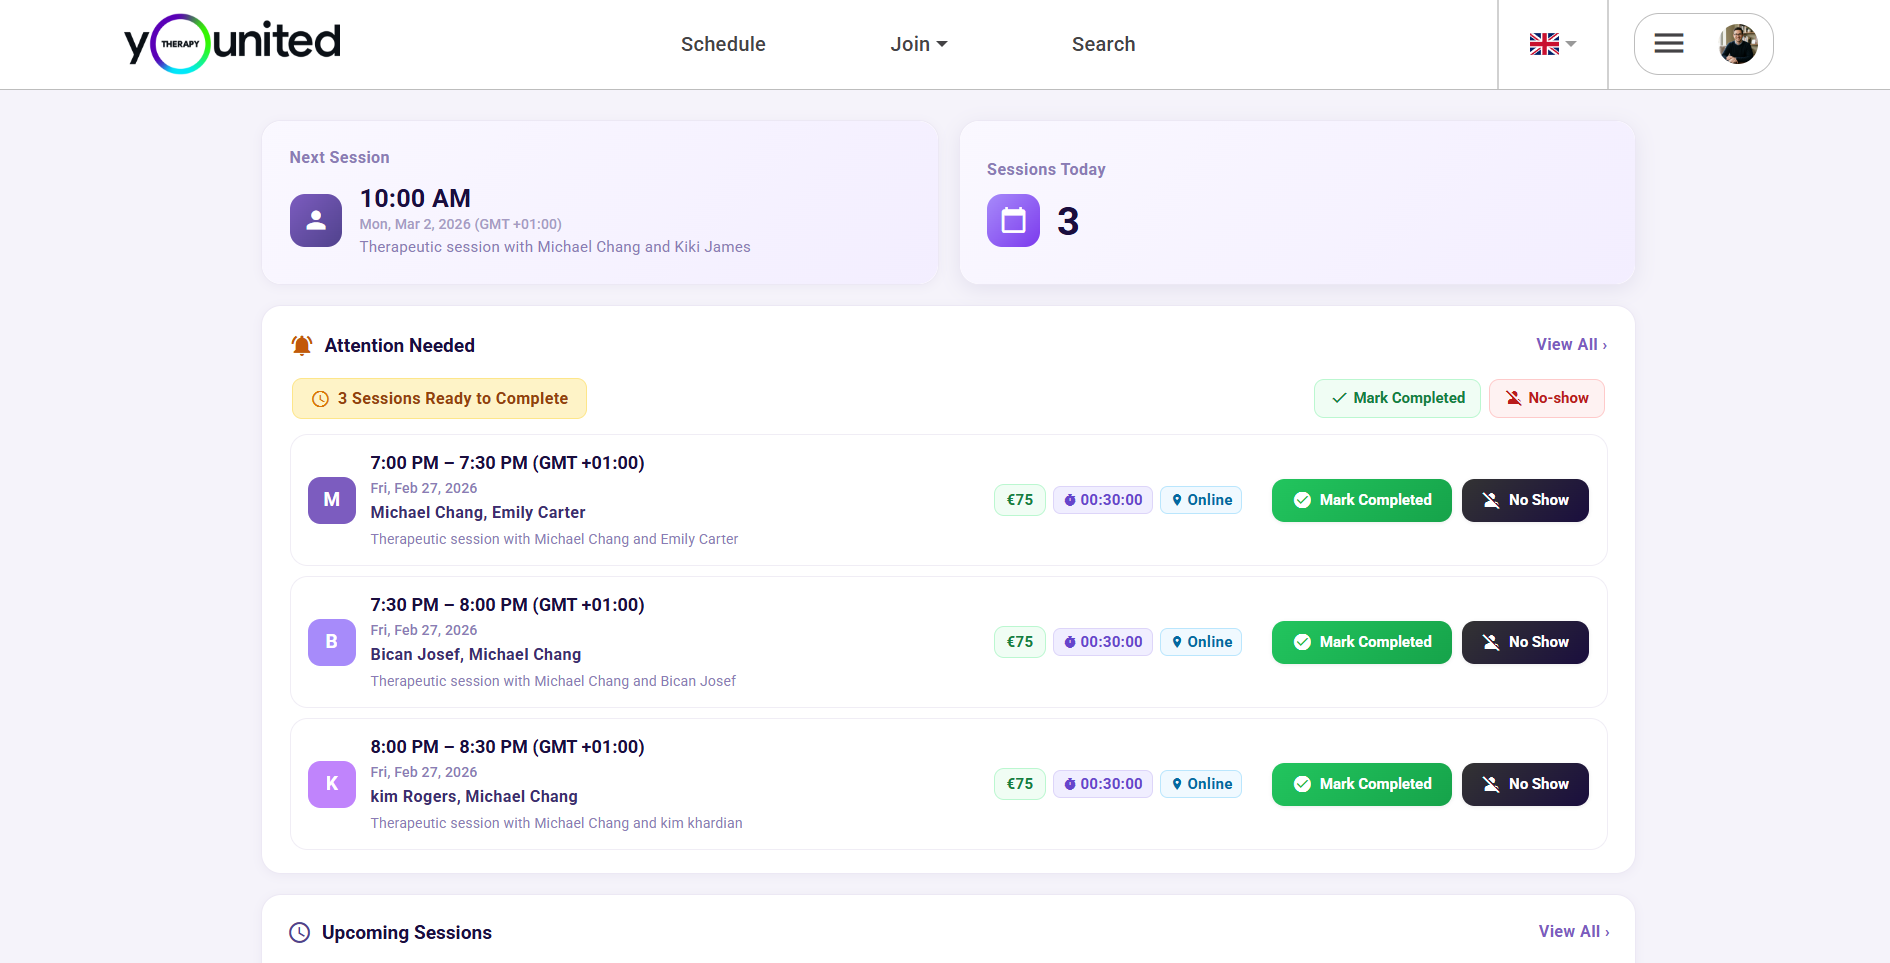Click the K avatar for kim Rogers' session
The image size is (1890, 963).
click(x=331, y=784)
